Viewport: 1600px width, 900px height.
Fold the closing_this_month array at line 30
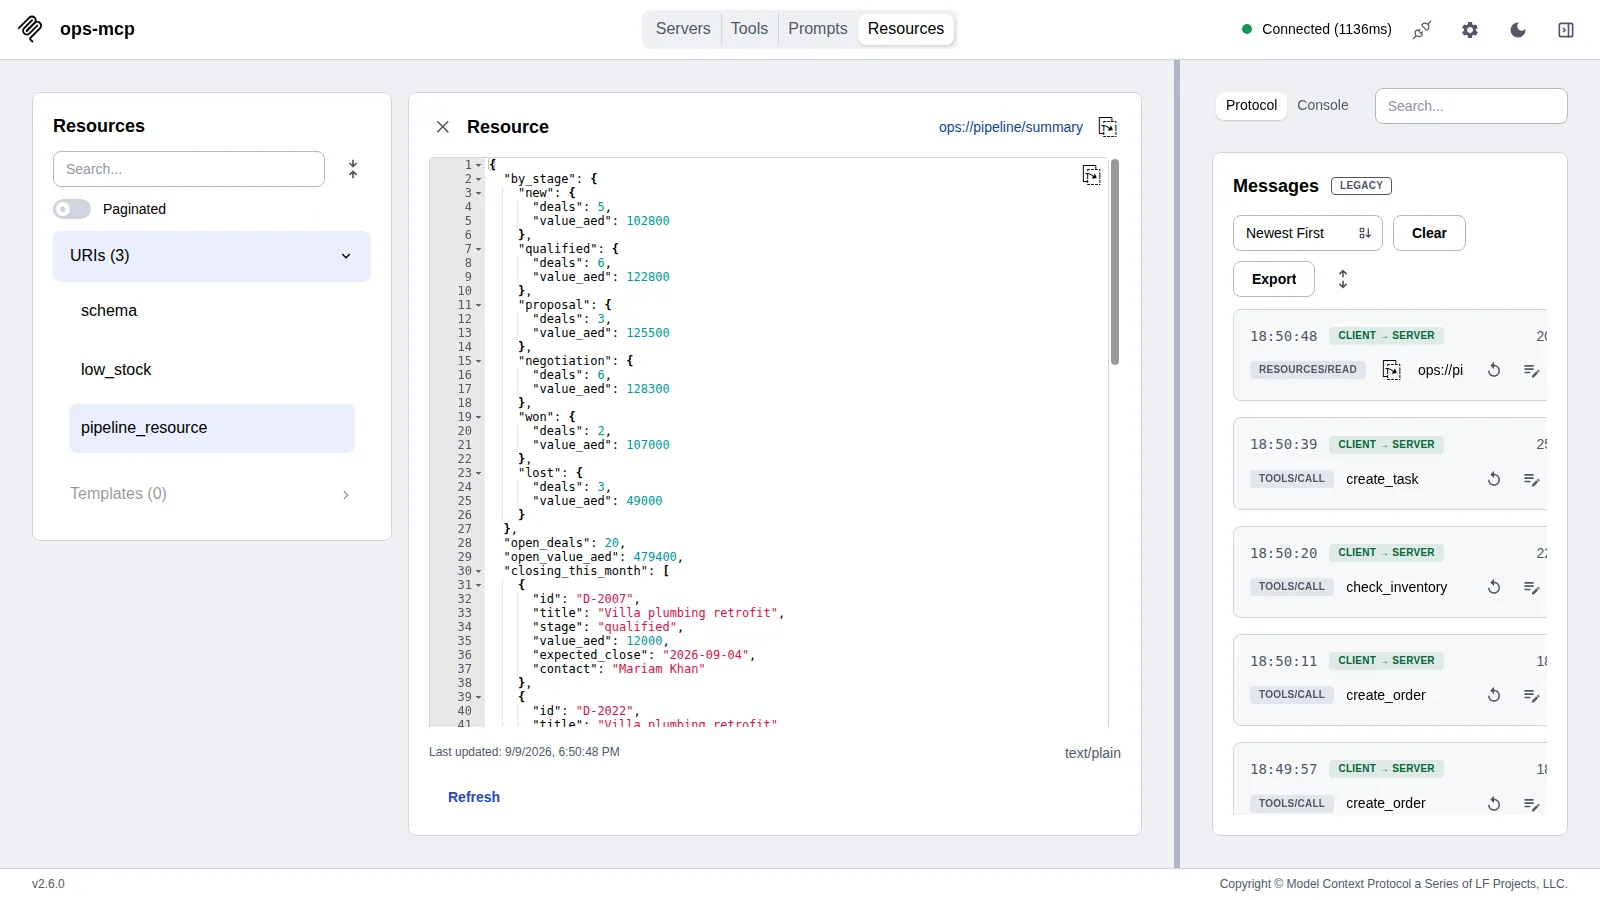(479, 571)
